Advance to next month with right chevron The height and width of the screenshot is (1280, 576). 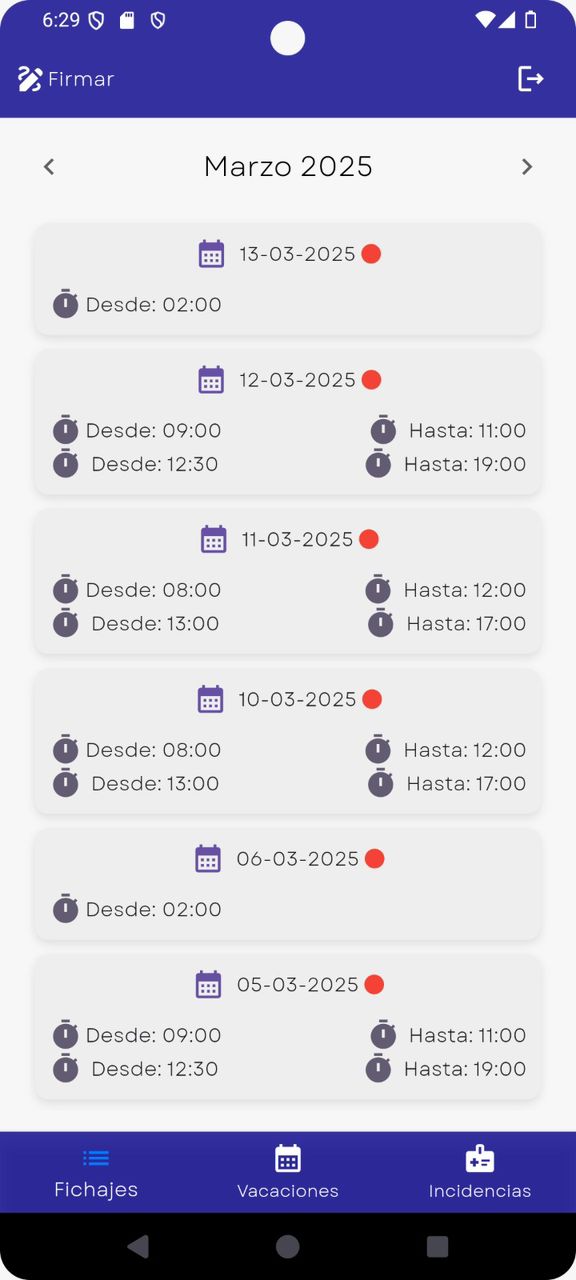pyautogui.click(x=527, y=167)
